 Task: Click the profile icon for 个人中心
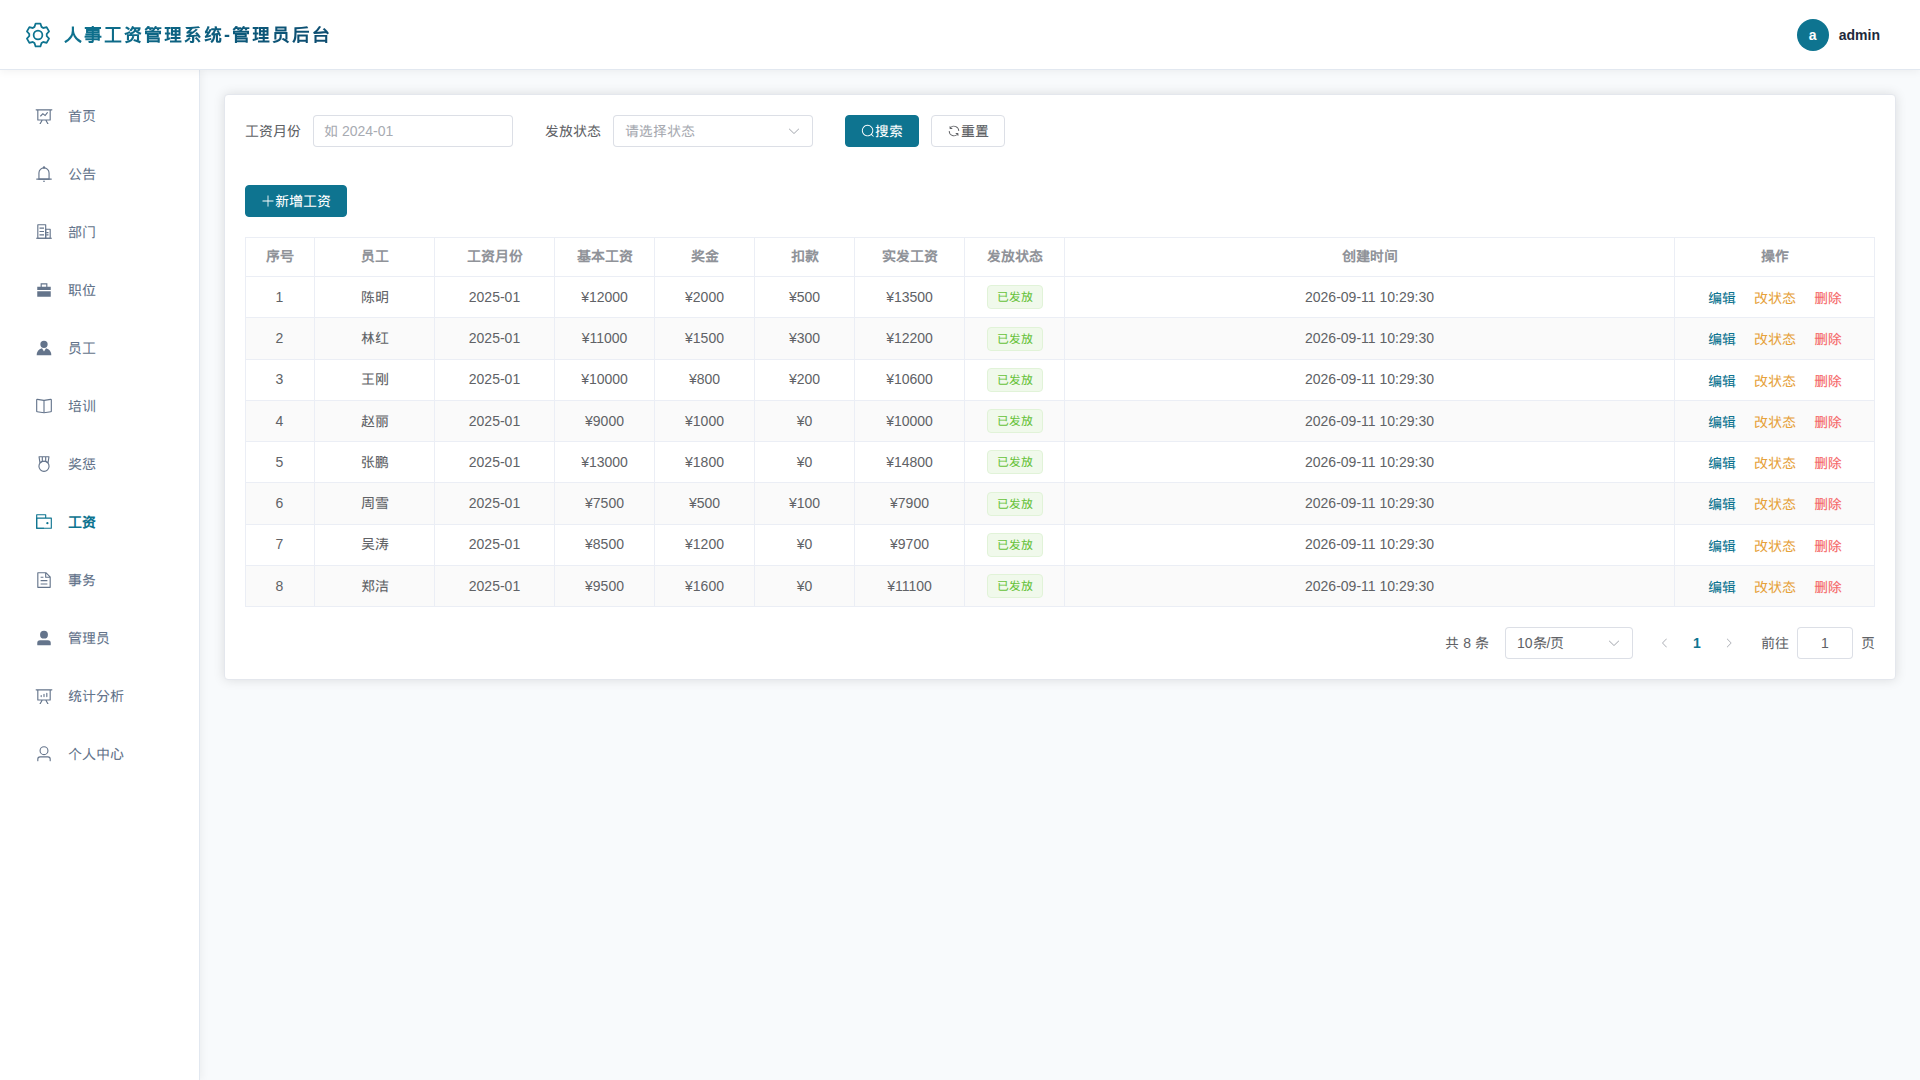tap(44, 754)
